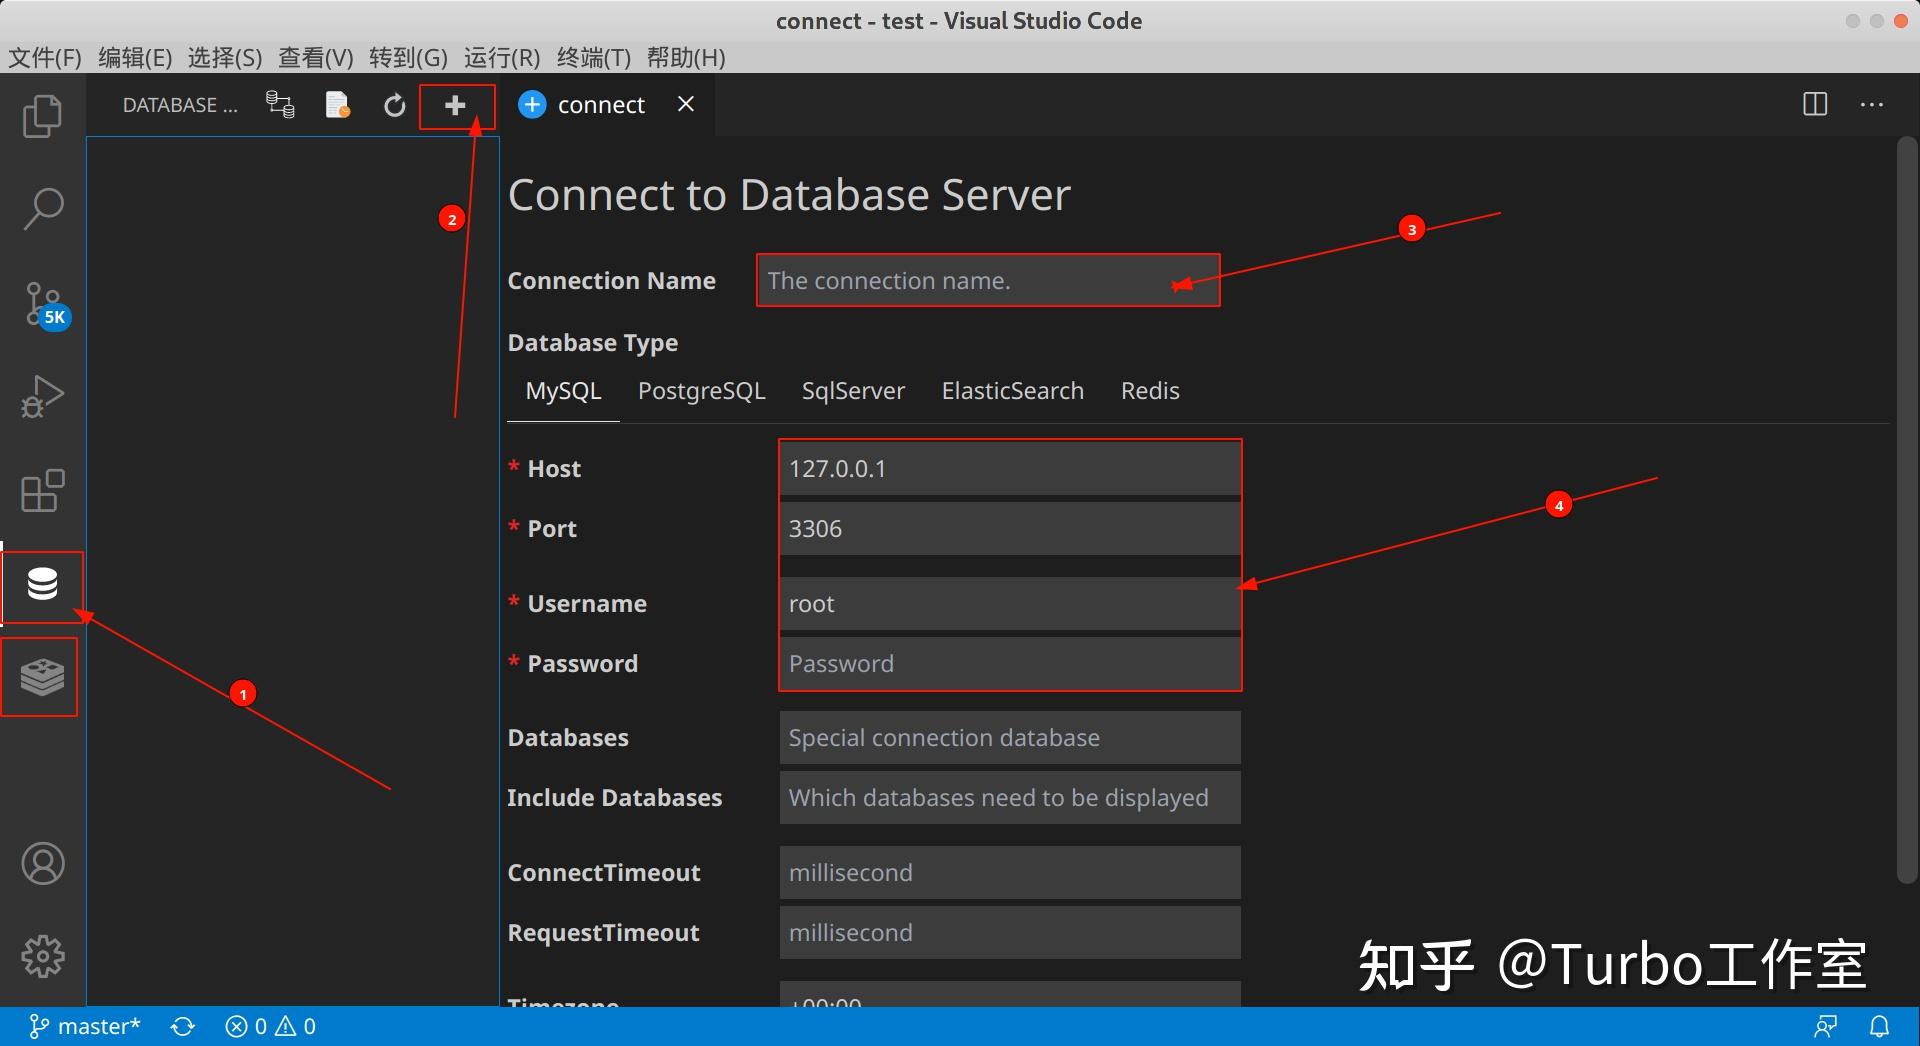Split the editor with the layout icon
1920x1046 pixels.
(1813, 104)
